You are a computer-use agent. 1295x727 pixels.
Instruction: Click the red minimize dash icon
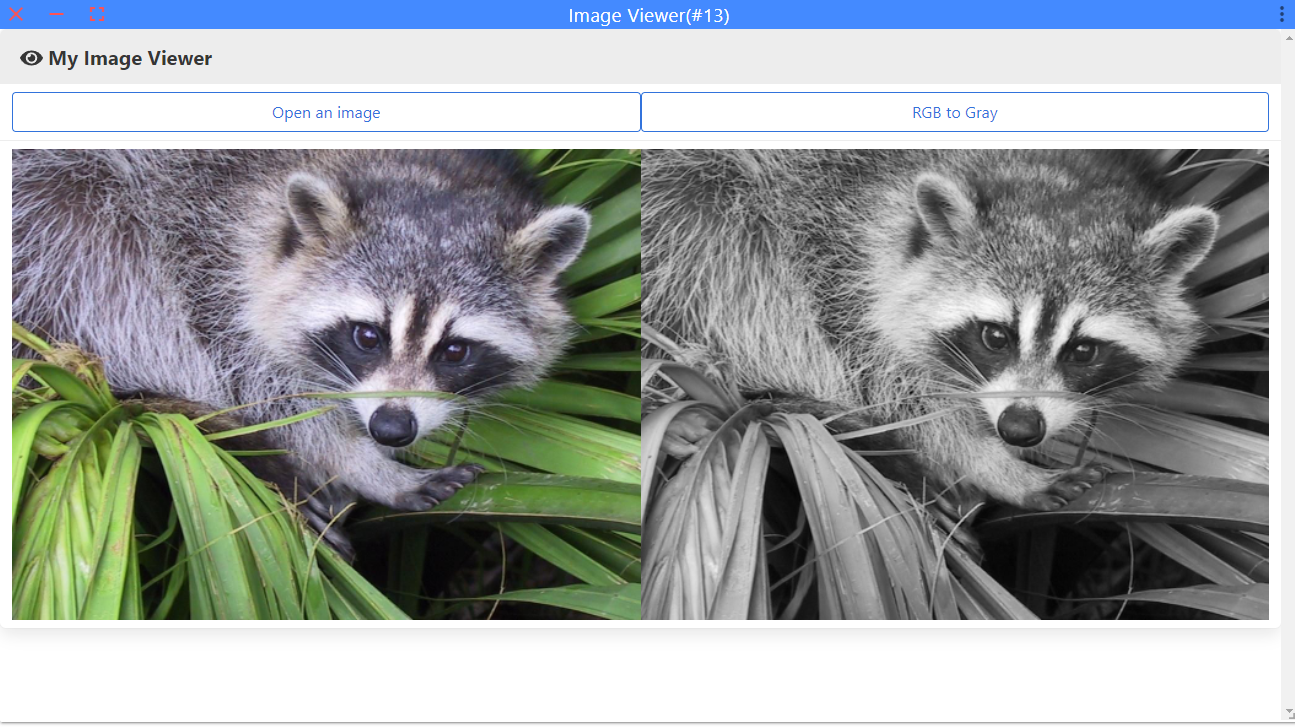[57, 14]
